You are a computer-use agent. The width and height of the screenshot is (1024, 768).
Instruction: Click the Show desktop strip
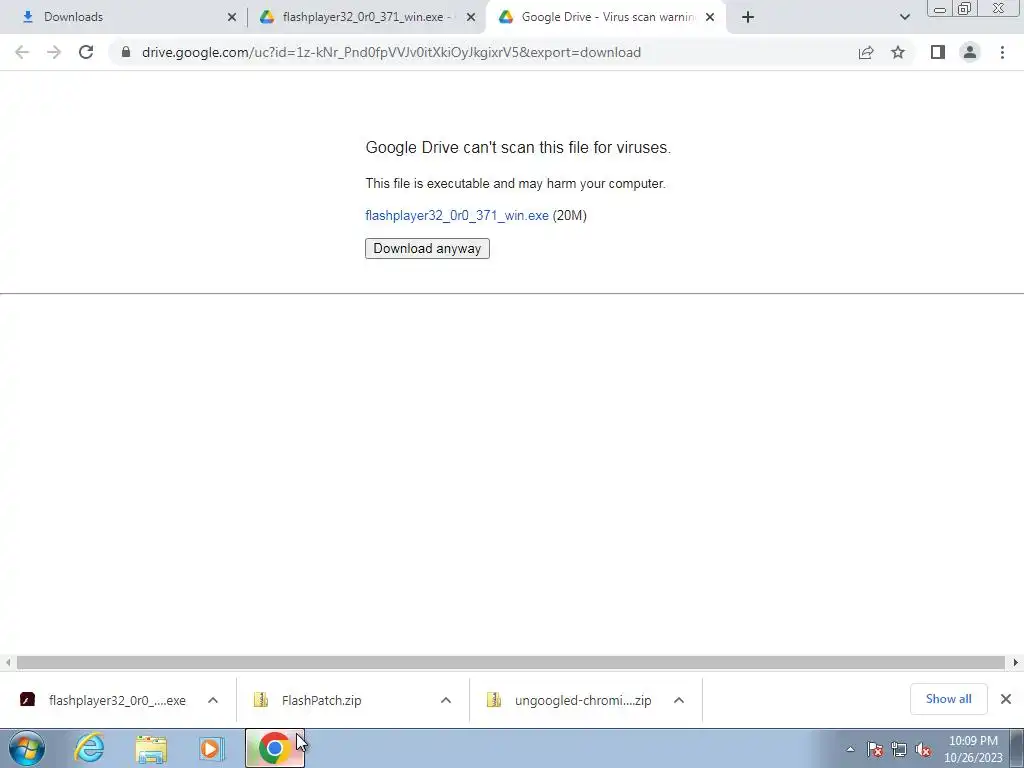(1018, 748)
